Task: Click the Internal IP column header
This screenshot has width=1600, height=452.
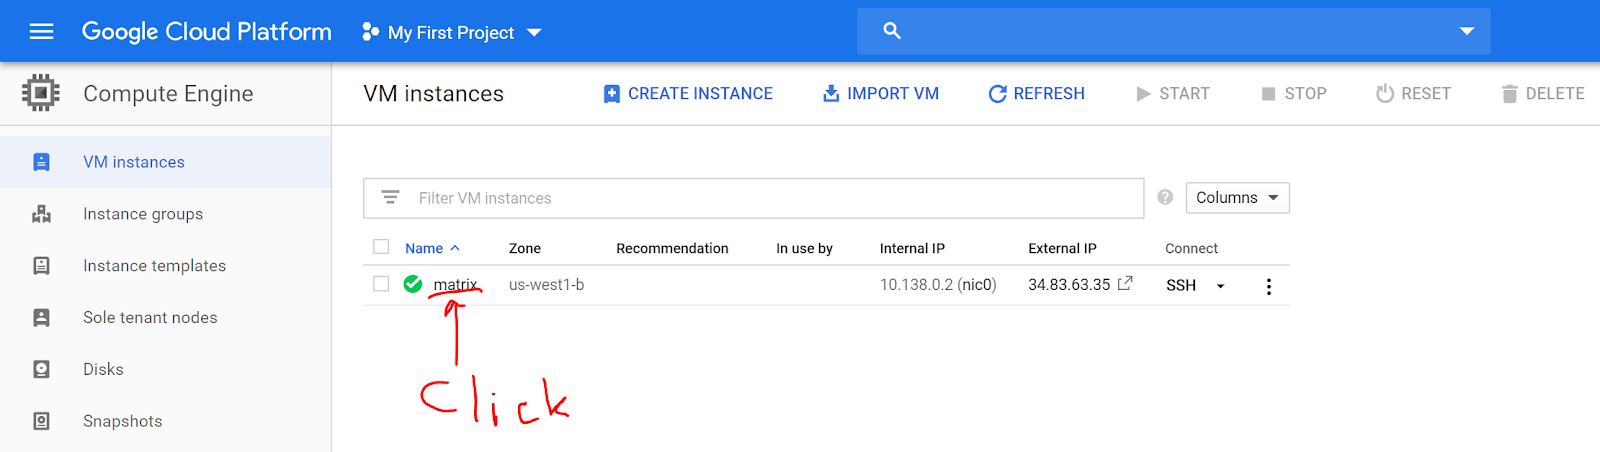Action: pos(912,248)
